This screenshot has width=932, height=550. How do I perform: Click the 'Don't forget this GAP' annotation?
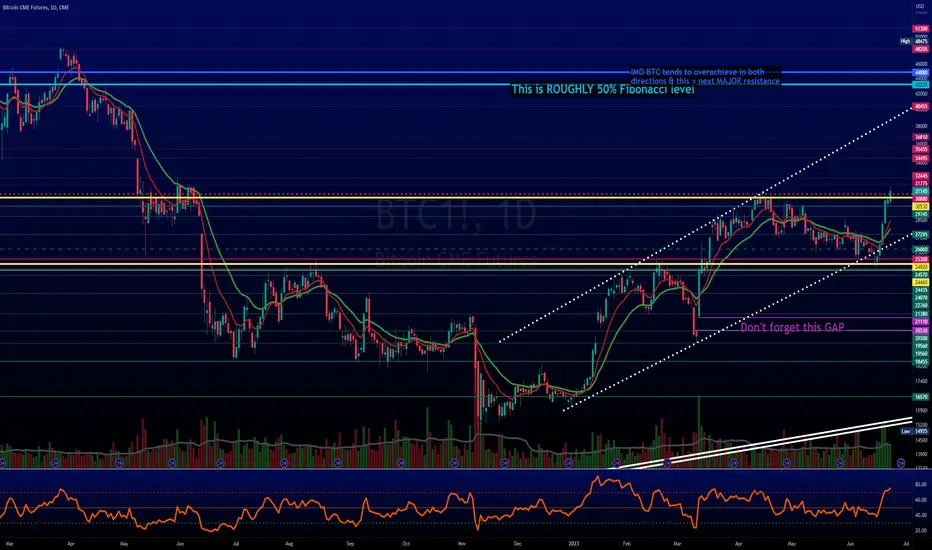tap(792, 327)
